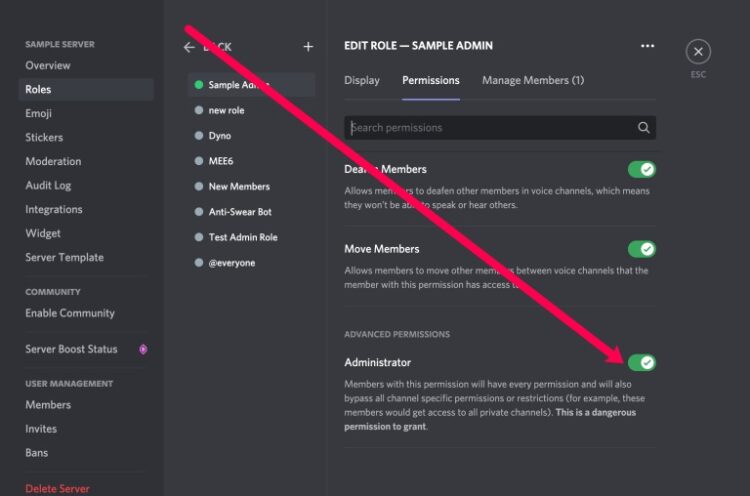Click the green Sample Admin role dot
Viewport: 750px width, 496px height.
tap(199, 85)
